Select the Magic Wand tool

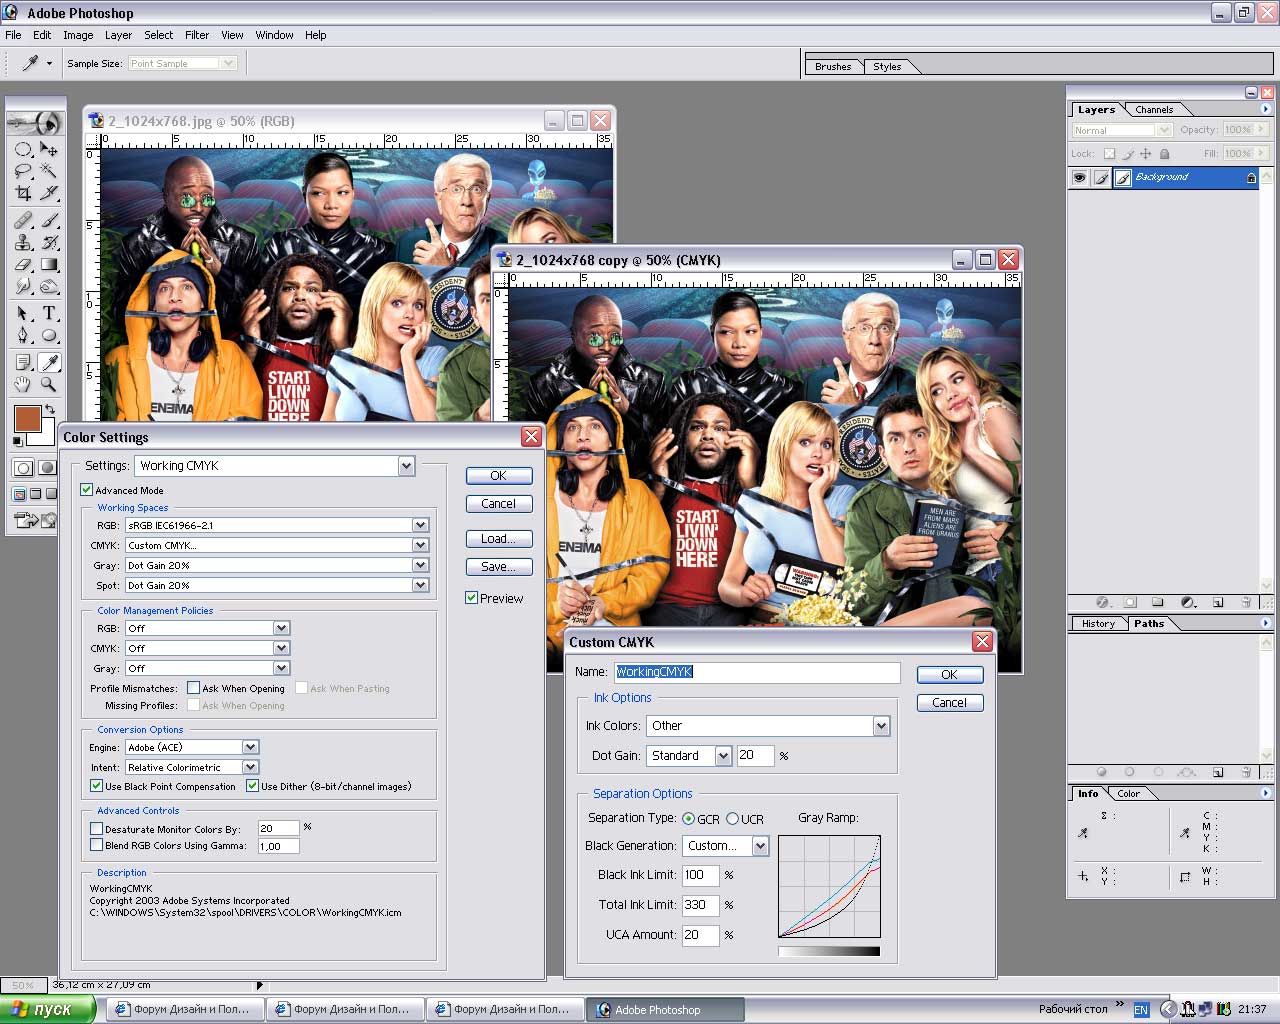pos(48,171)
